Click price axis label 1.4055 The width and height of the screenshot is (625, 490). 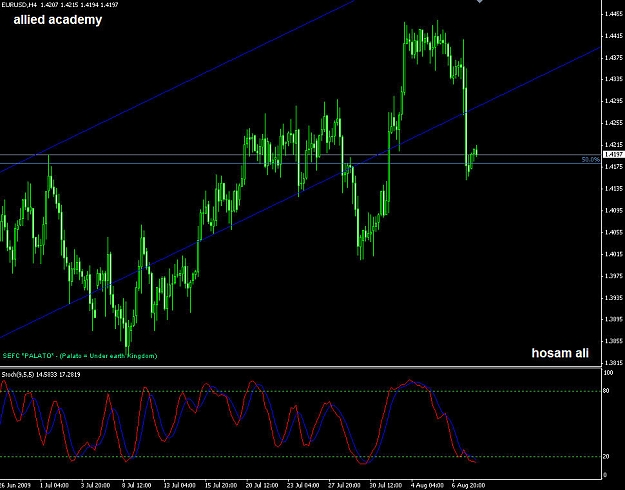tap(614, 232)
